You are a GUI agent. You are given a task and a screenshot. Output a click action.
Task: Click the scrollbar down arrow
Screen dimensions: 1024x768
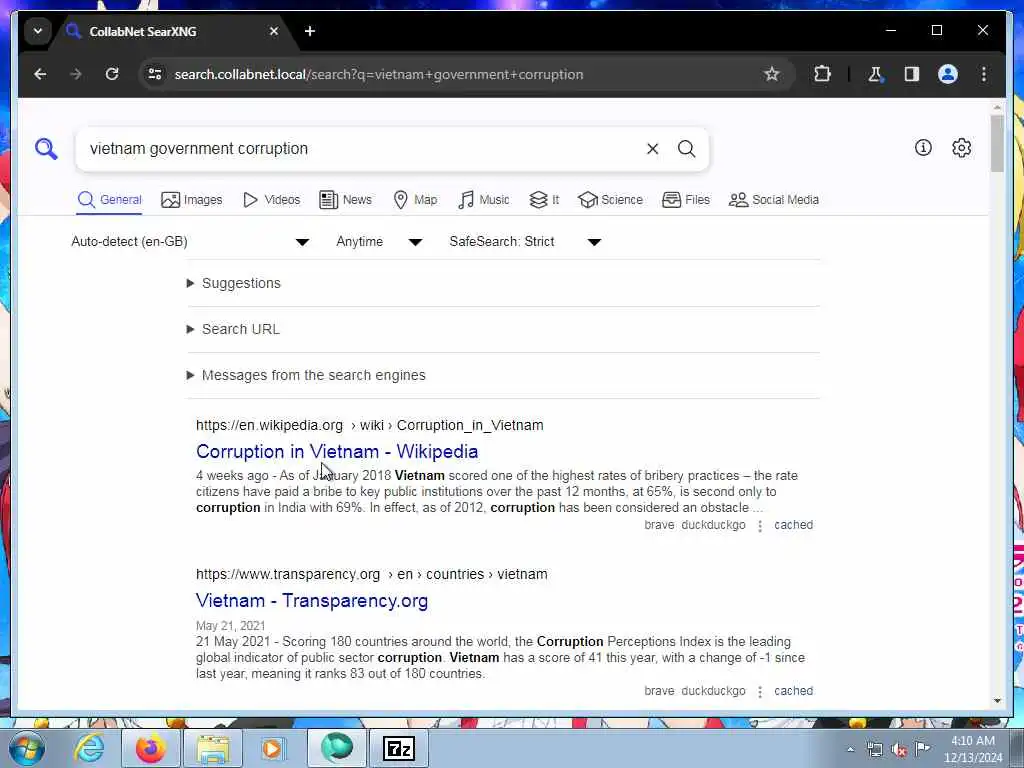997,701
